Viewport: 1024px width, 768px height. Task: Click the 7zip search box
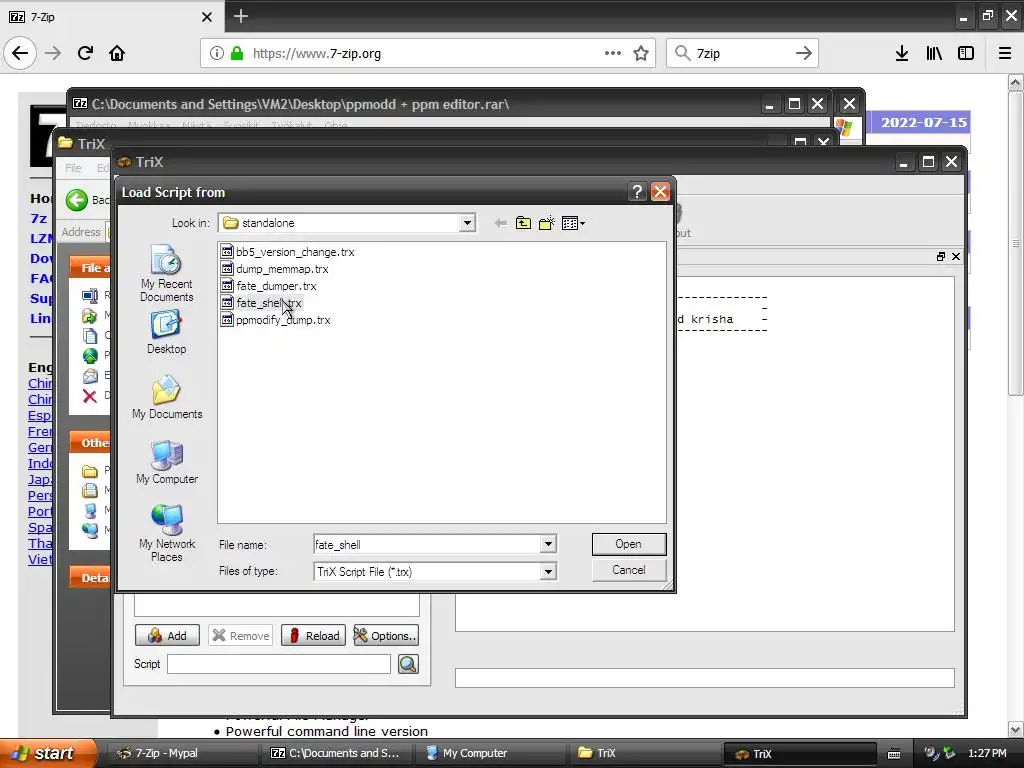tap(742, 54)
